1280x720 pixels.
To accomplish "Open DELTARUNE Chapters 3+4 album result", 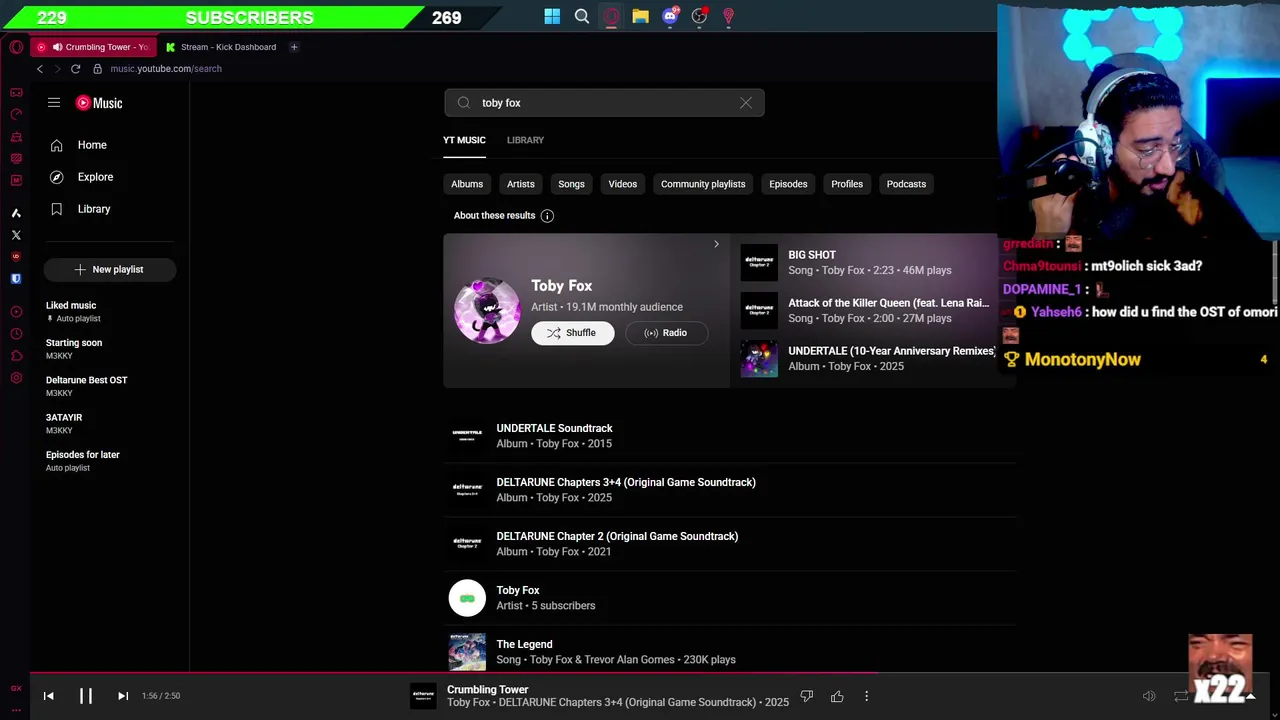I will pos(729,490).
